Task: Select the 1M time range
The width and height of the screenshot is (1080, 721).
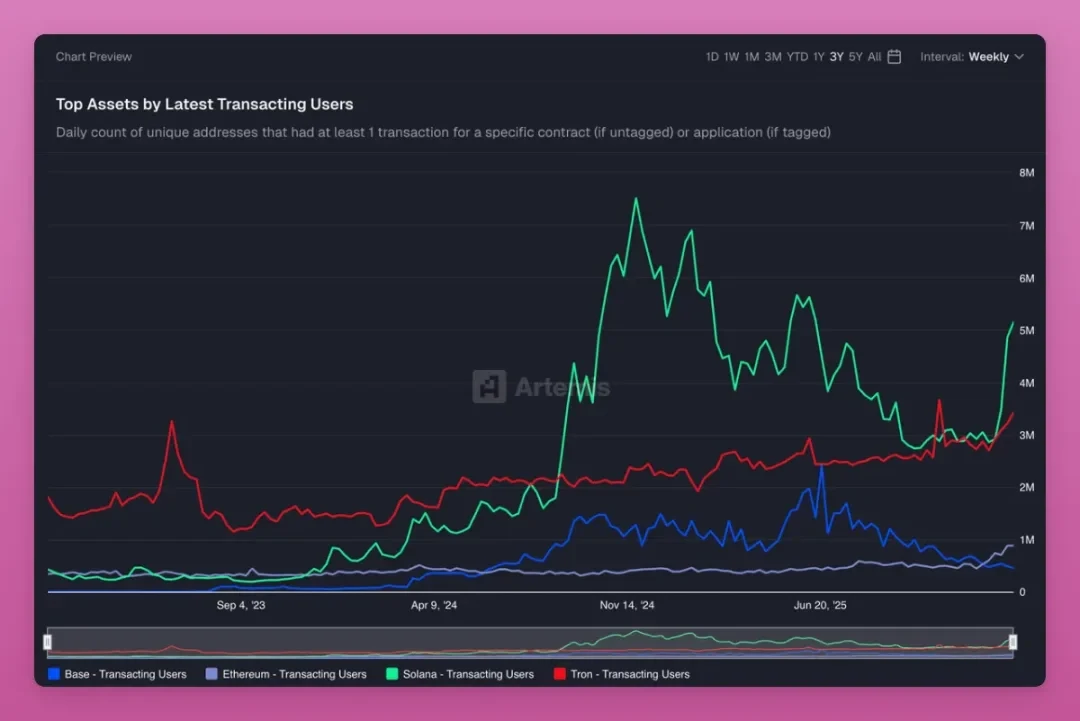Action: (x=750, y=57)
